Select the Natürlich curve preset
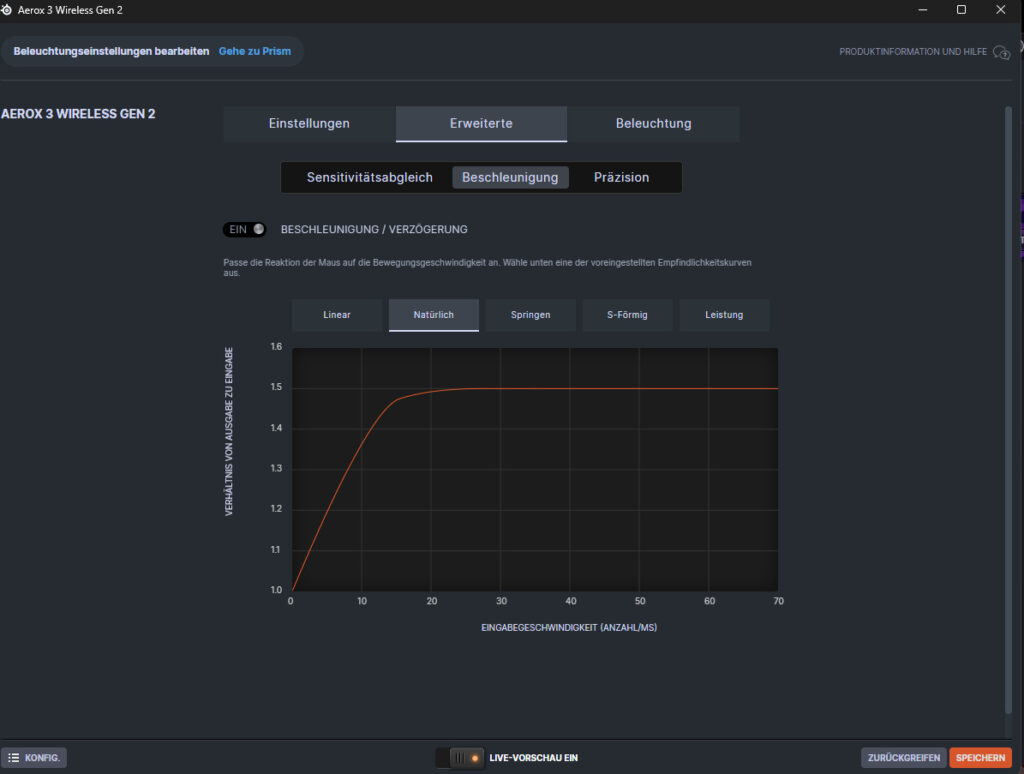Viewport: 1024px width, 774px height. 434,315
